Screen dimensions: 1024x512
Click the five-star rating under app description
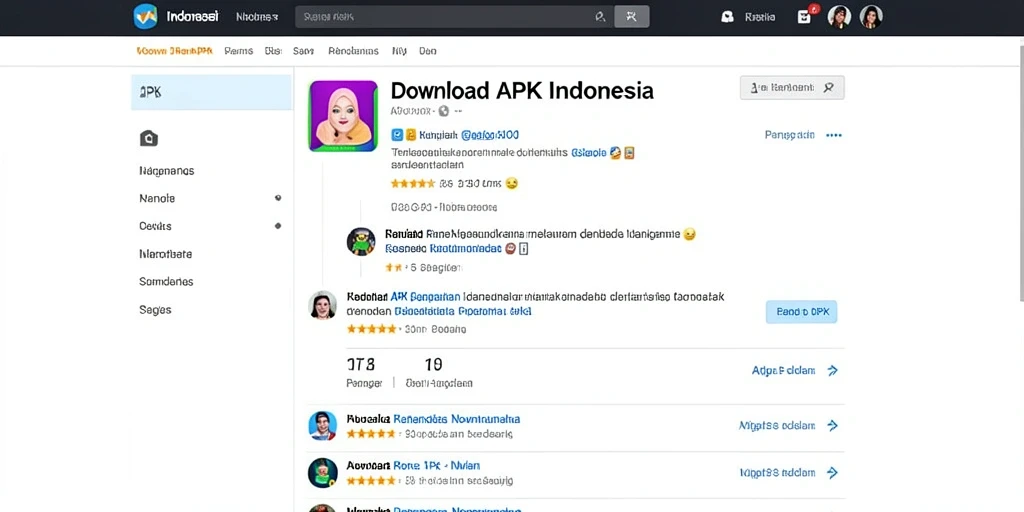(413, 184)
